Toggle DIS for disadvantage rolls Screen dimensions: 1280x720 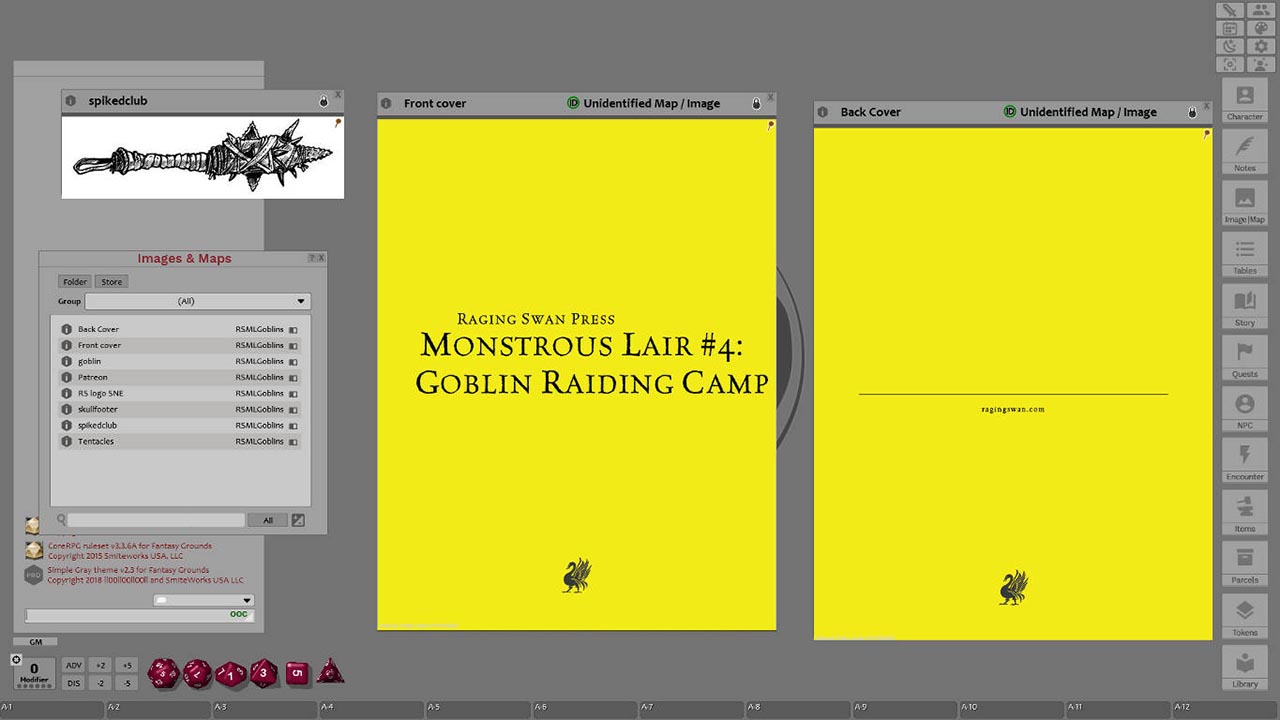tap(75, 682)
